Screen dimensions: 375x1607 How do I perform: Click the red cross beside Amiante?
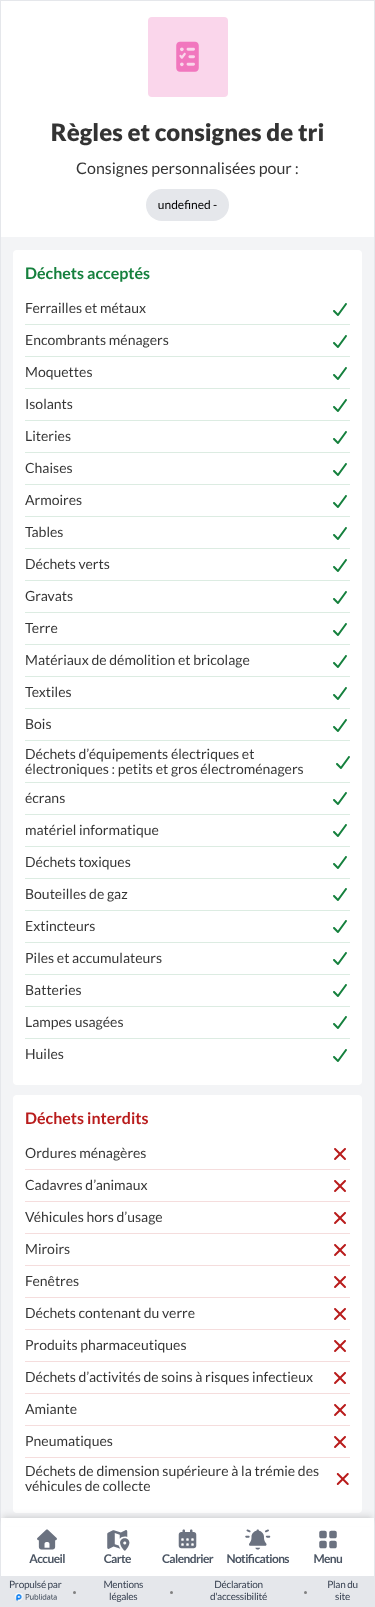(x=340, y=1410)
